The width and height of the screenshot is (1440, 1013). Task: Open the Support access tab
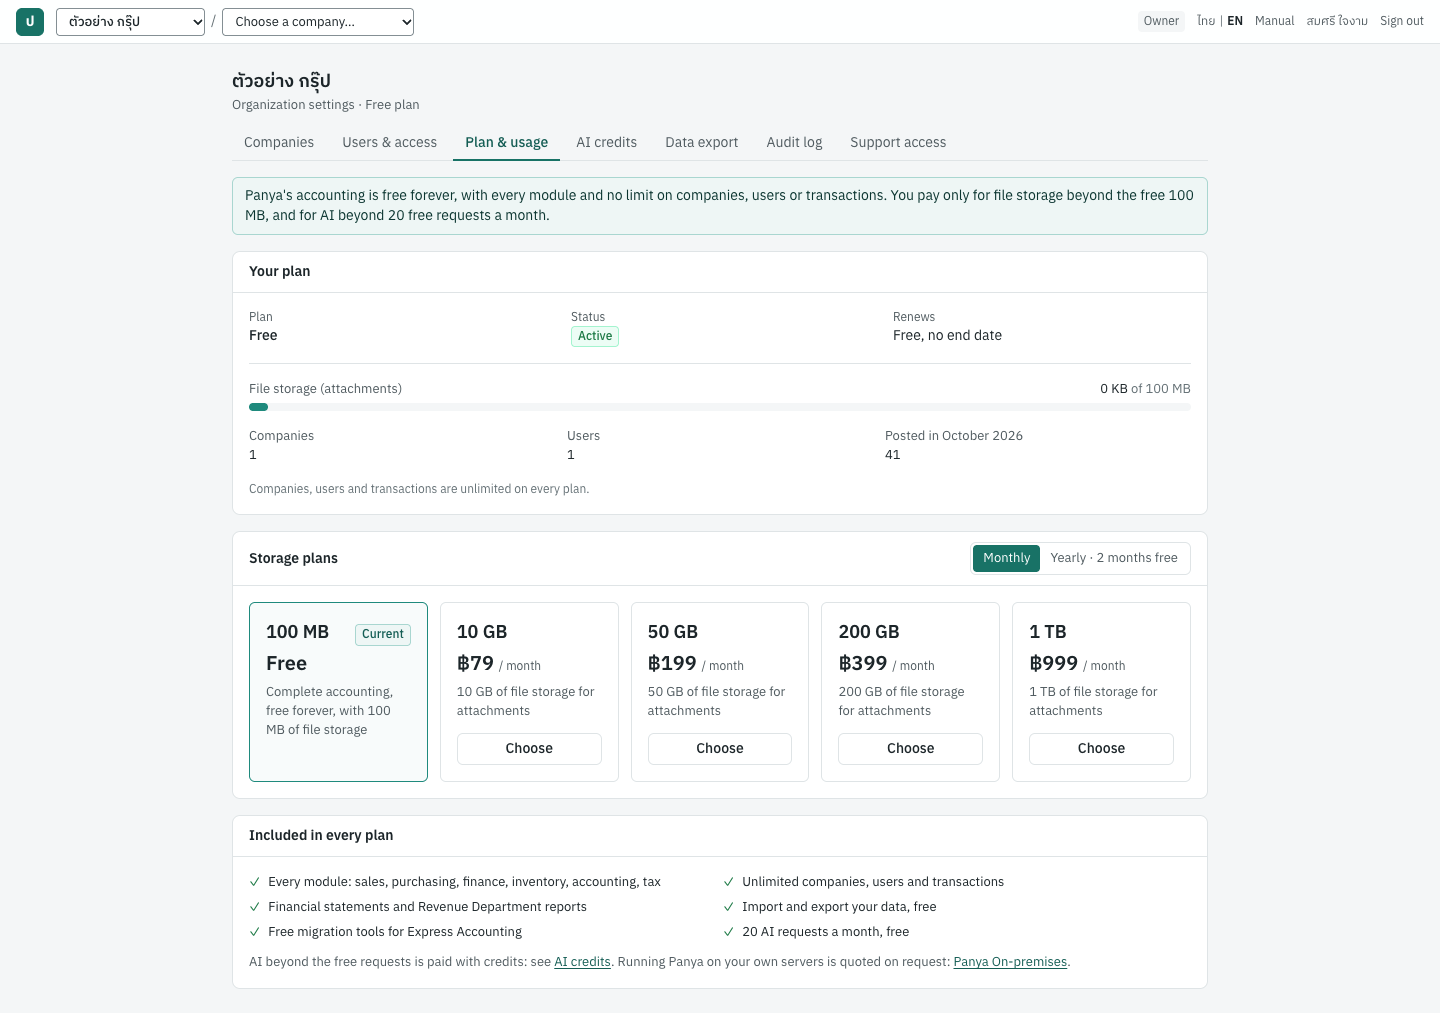pos(898,142)
